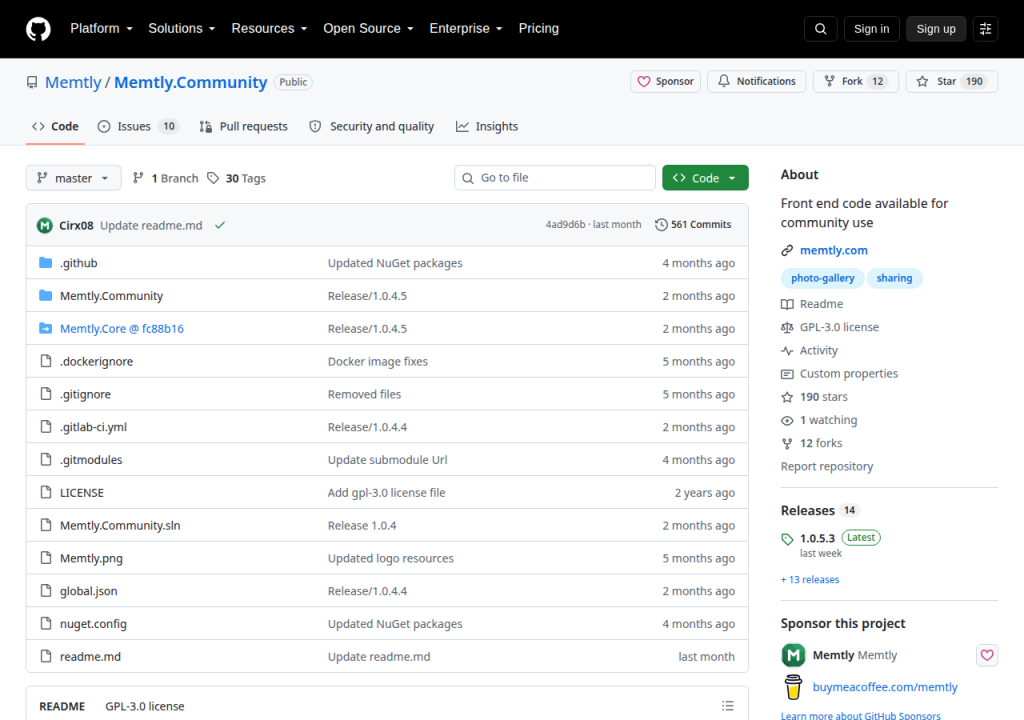This screenshot has width=1024, height=720.
Task: Click the Sponsor heart button
Action: (x=665, y=81)
